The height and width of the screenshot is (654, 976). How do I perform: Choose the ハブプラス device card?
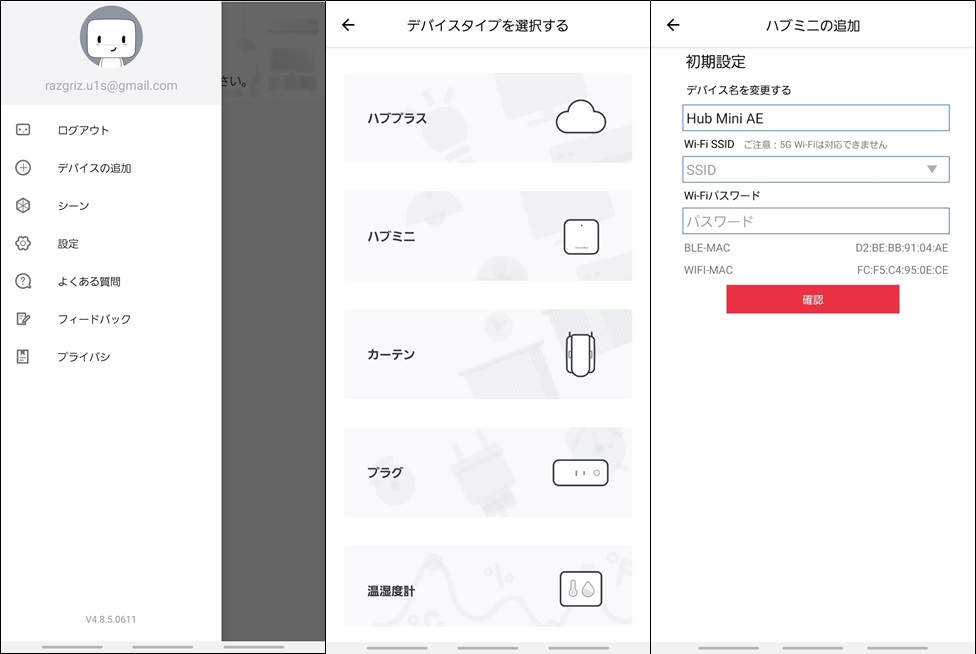point(488,118)
